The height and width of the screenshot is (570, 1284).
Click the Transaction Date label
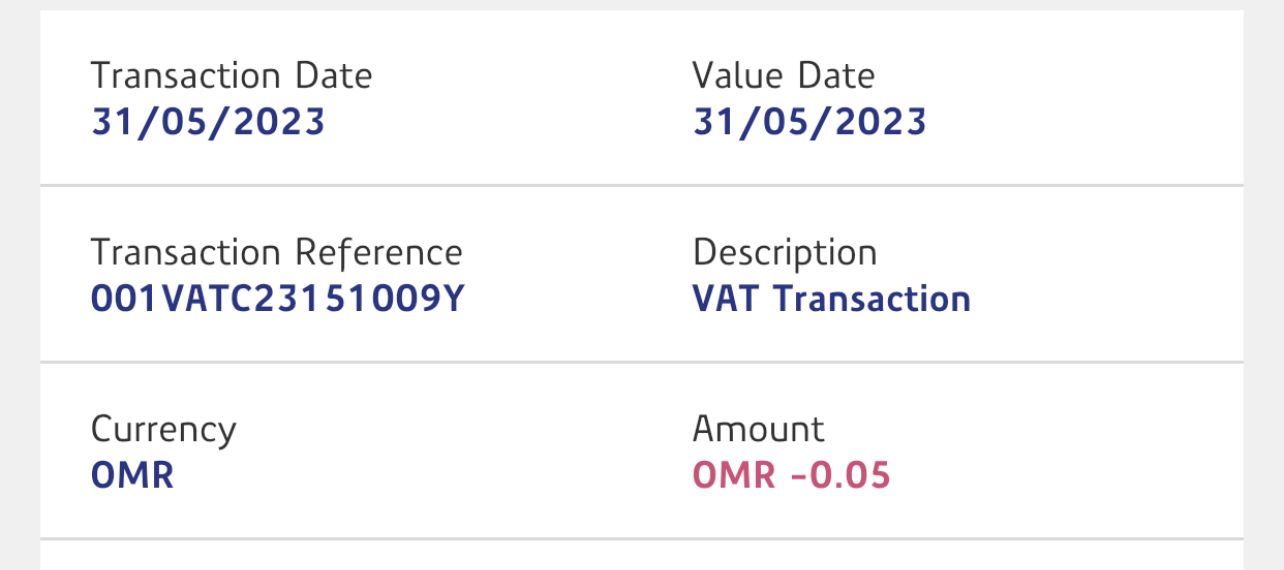[231, 76]
